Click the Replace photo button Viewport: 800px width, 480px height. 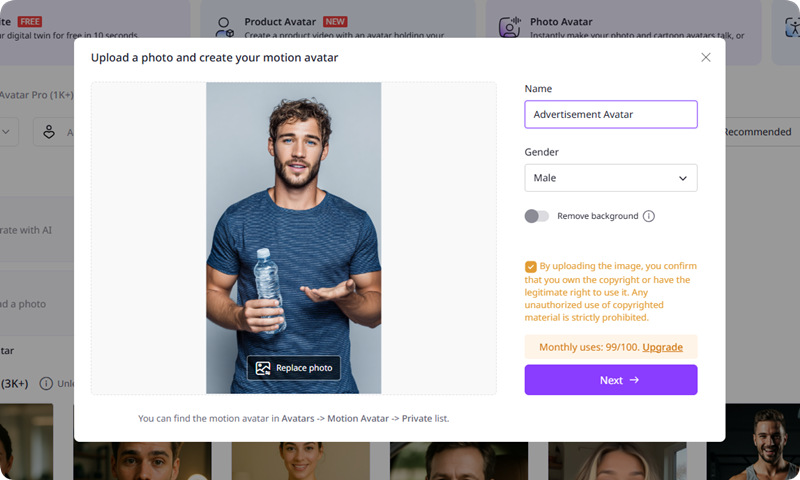coord(294,368)
